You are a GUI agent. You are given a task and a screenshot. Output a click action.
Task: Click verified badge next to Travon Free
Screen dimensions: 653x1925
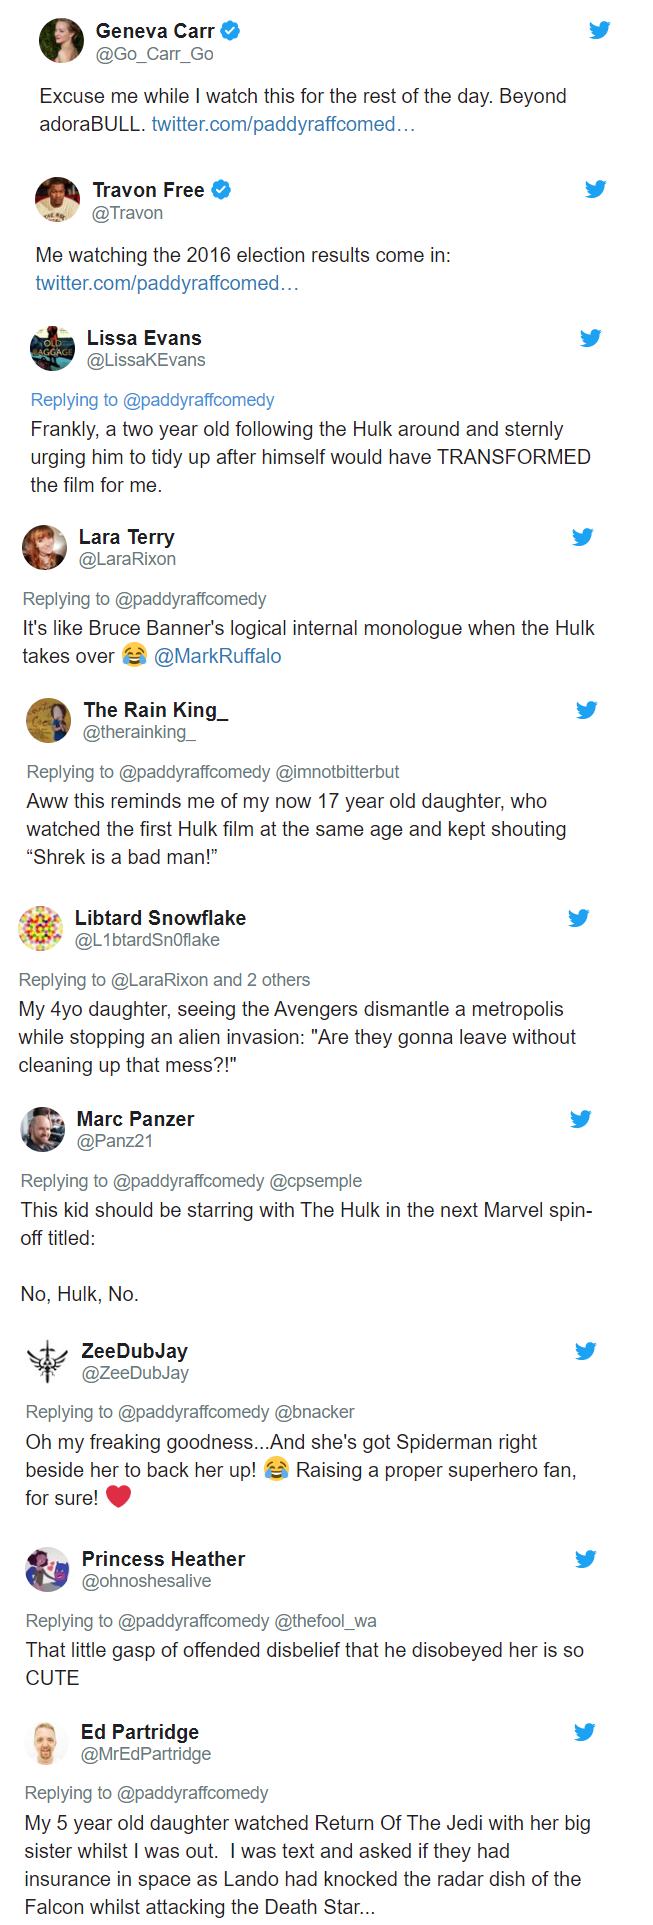point(221,189)
